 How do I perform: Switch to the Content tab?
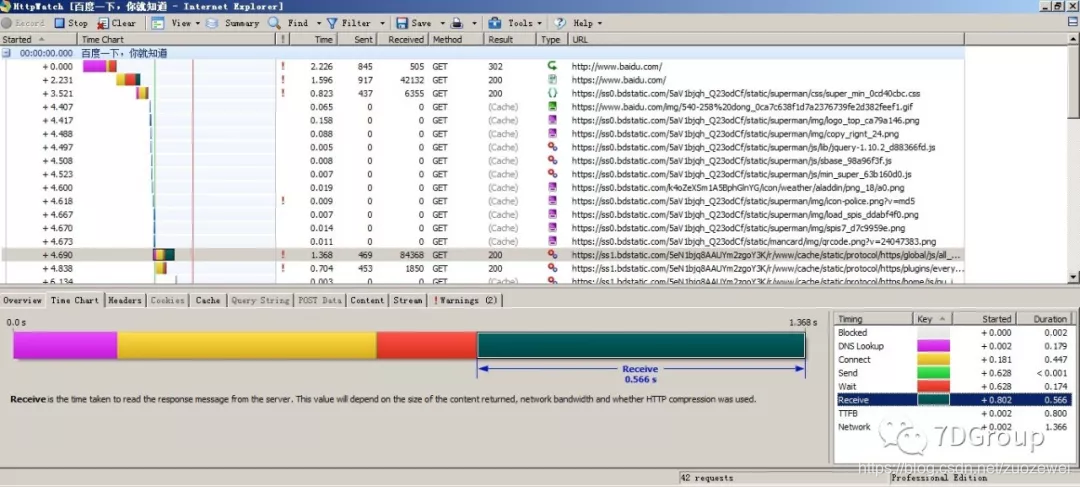[x=366, y=300]
